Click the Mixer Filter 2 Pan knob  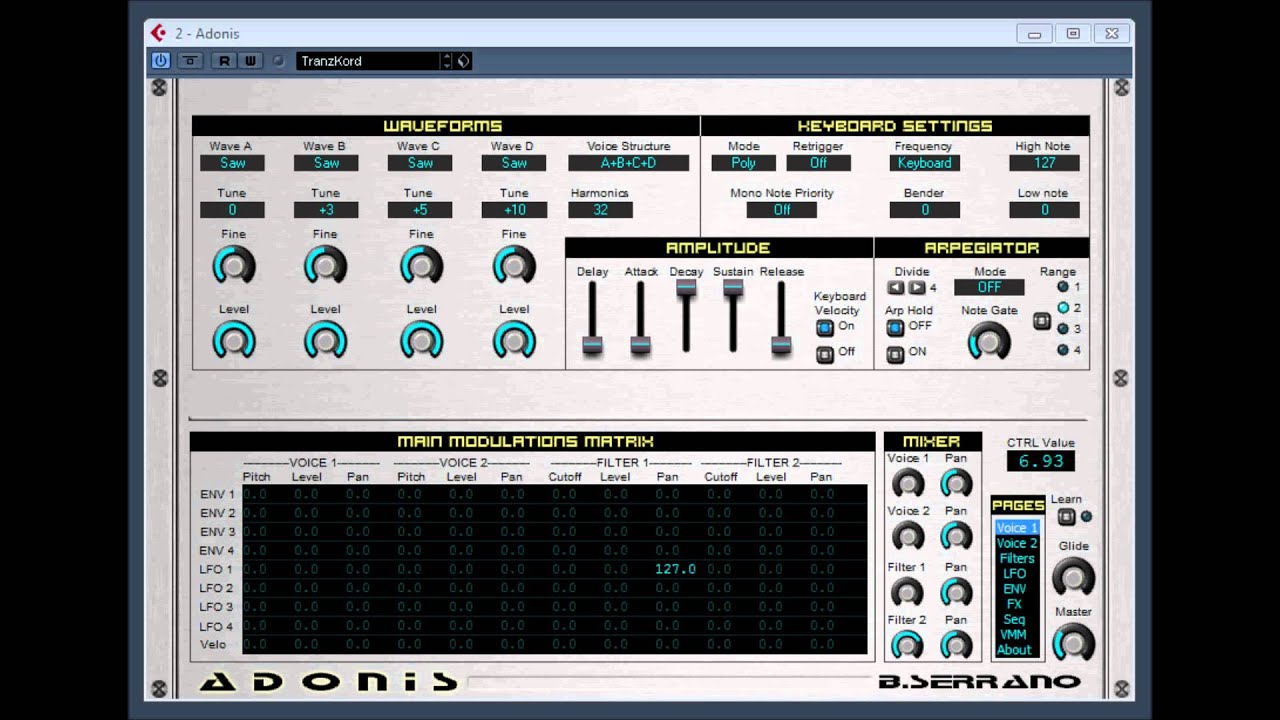956,644
